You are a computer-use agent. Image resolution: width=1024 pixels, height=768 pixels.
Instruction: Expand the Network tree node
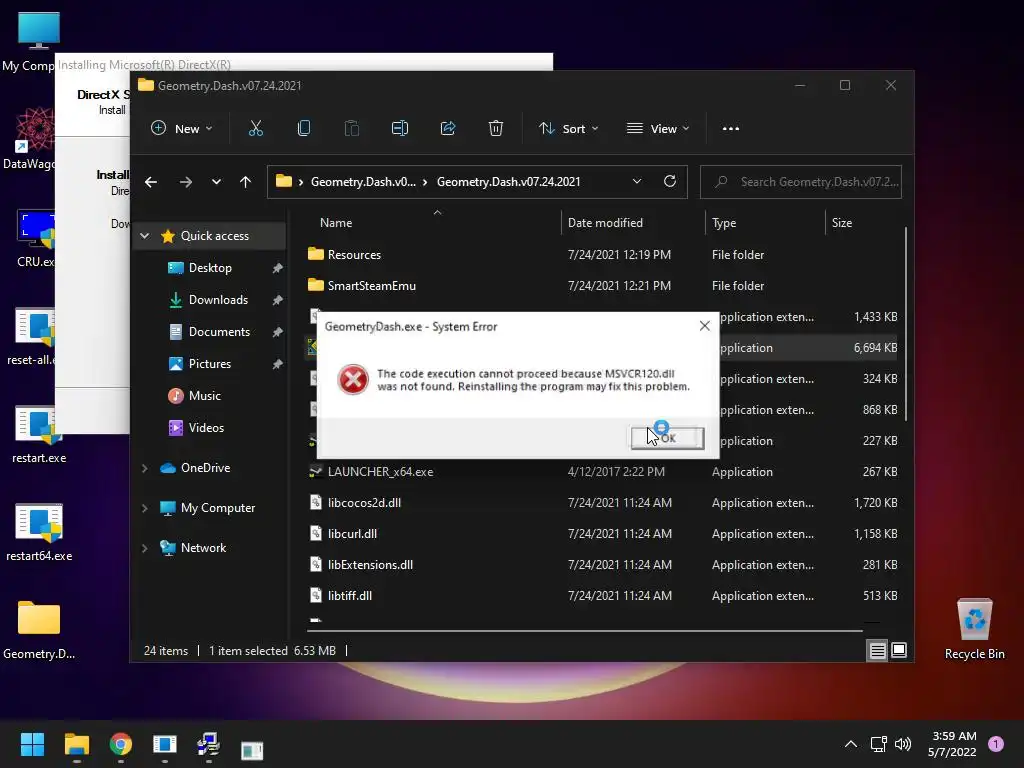tap(144, 548)
